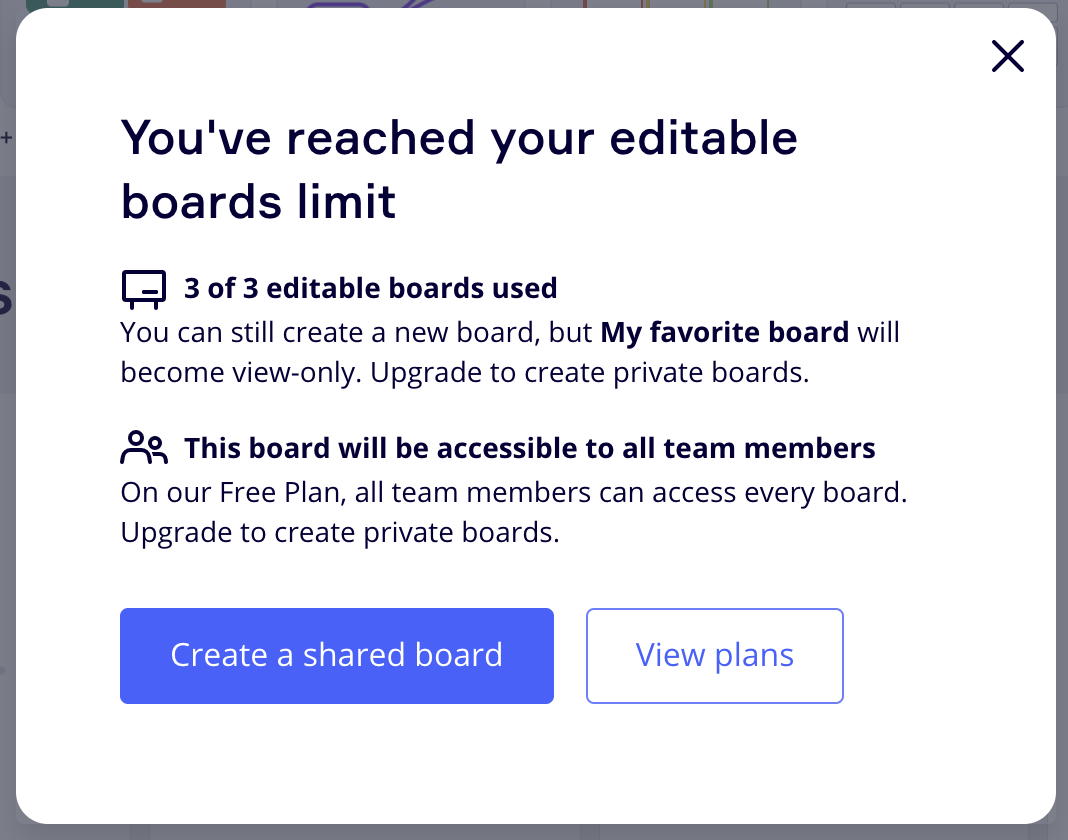Click the "3 of 3 editable boards used" label

coord(370,289)
